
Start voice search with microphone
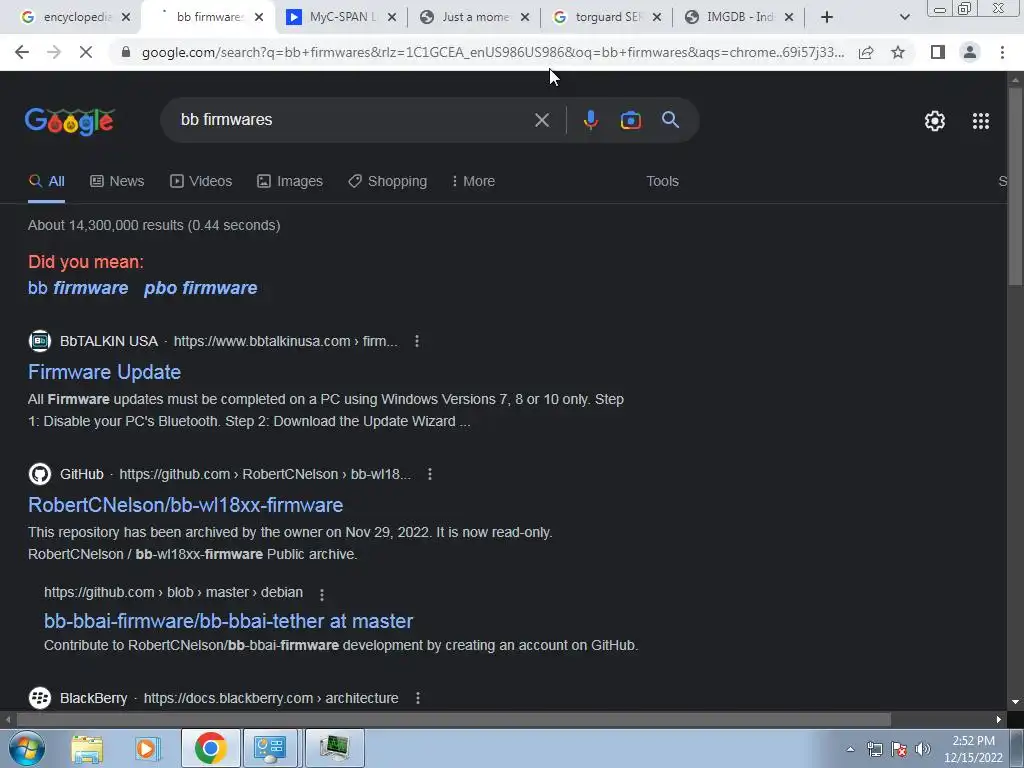(590, 120)
